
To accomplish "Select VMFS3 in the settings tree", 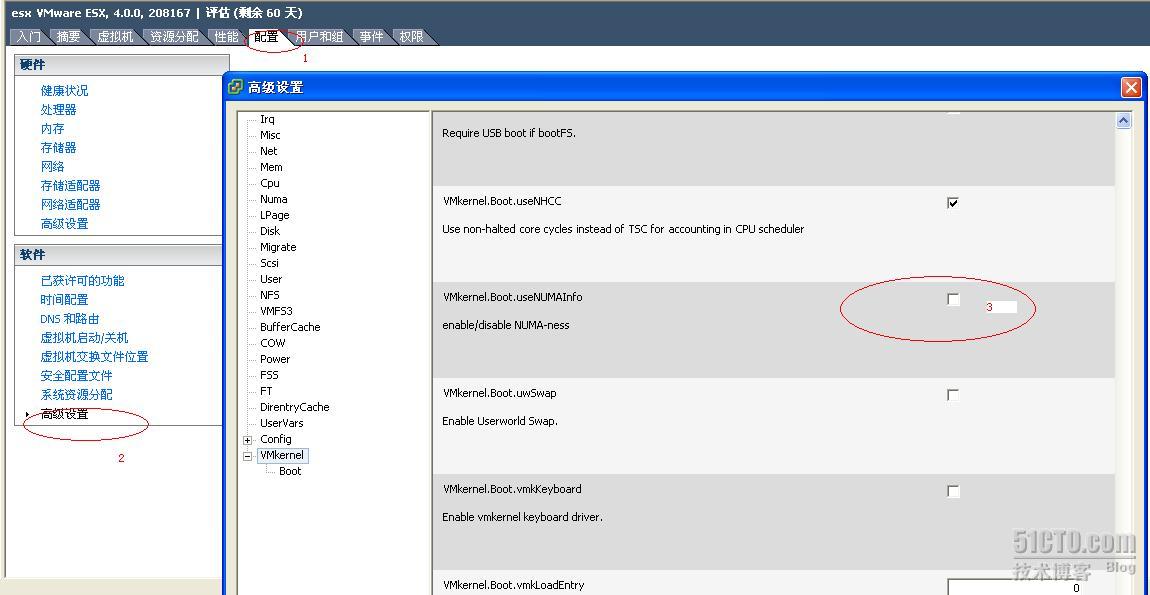I will (x=276, y=311).
